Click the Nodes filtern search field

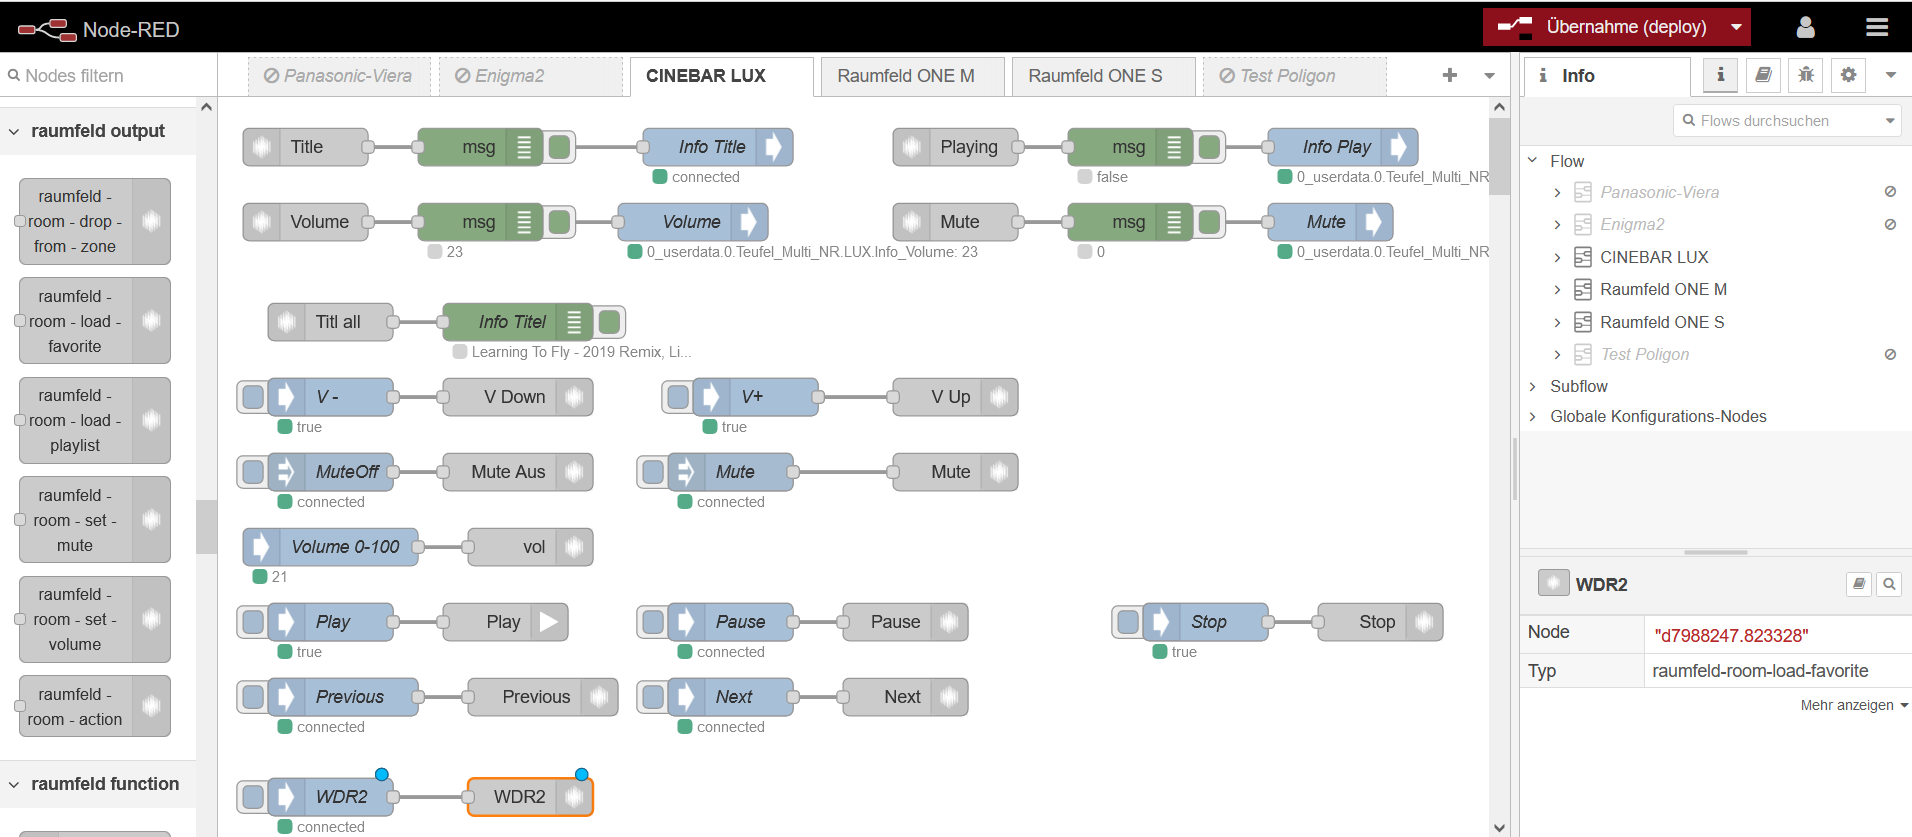coord(108,76)
